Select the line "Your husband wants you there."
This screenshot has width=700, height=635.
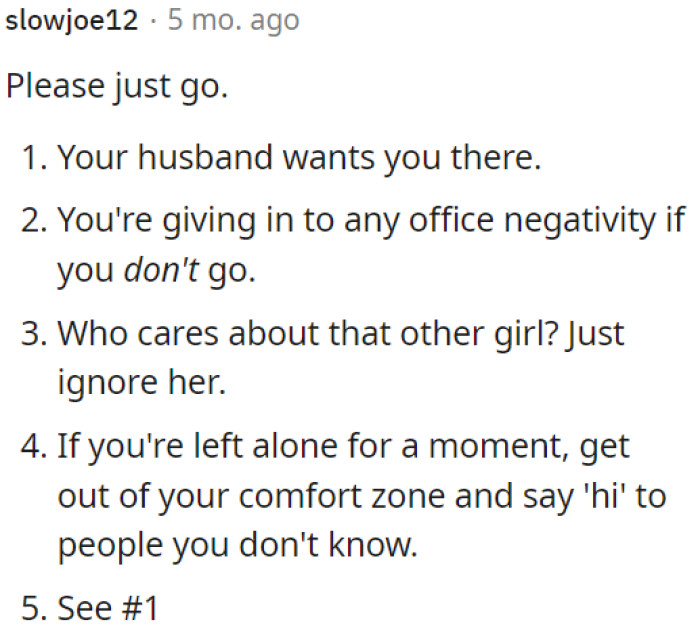299,158
